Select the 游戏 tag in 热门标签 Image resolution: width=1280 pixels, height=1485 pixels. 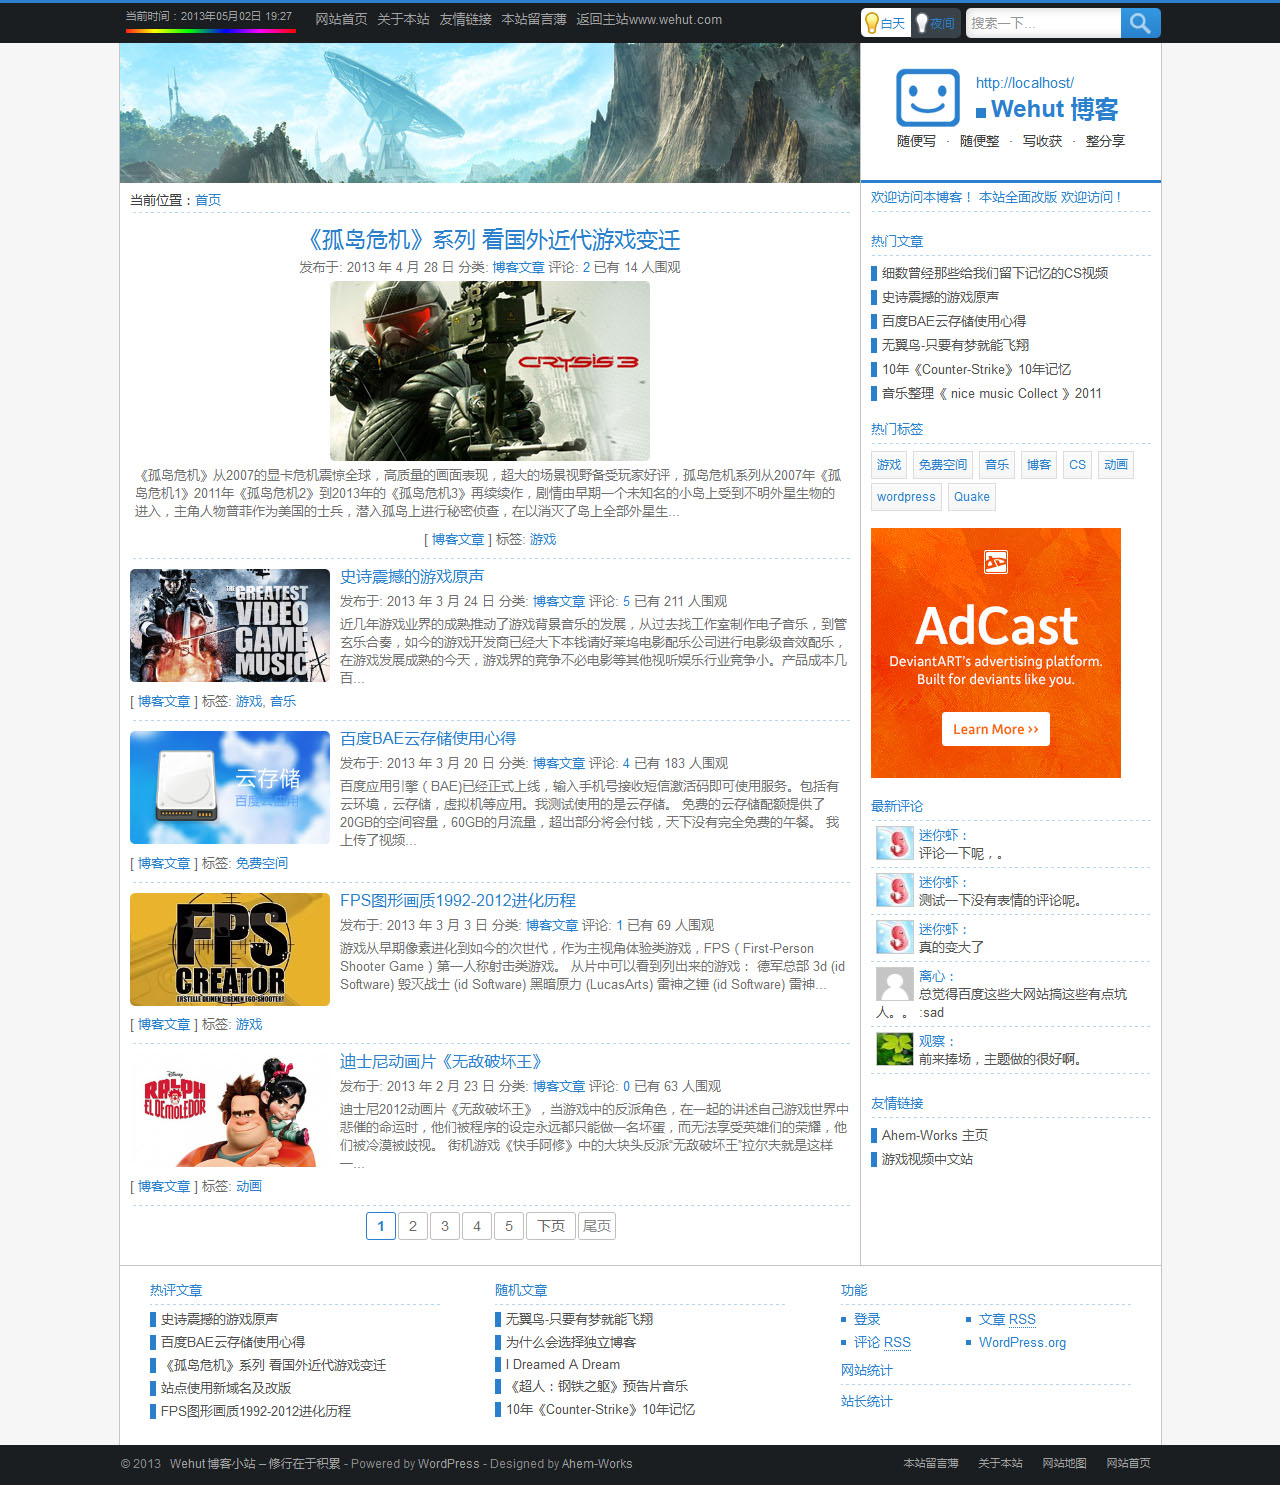pyautogui.click(x=889, y=465)
